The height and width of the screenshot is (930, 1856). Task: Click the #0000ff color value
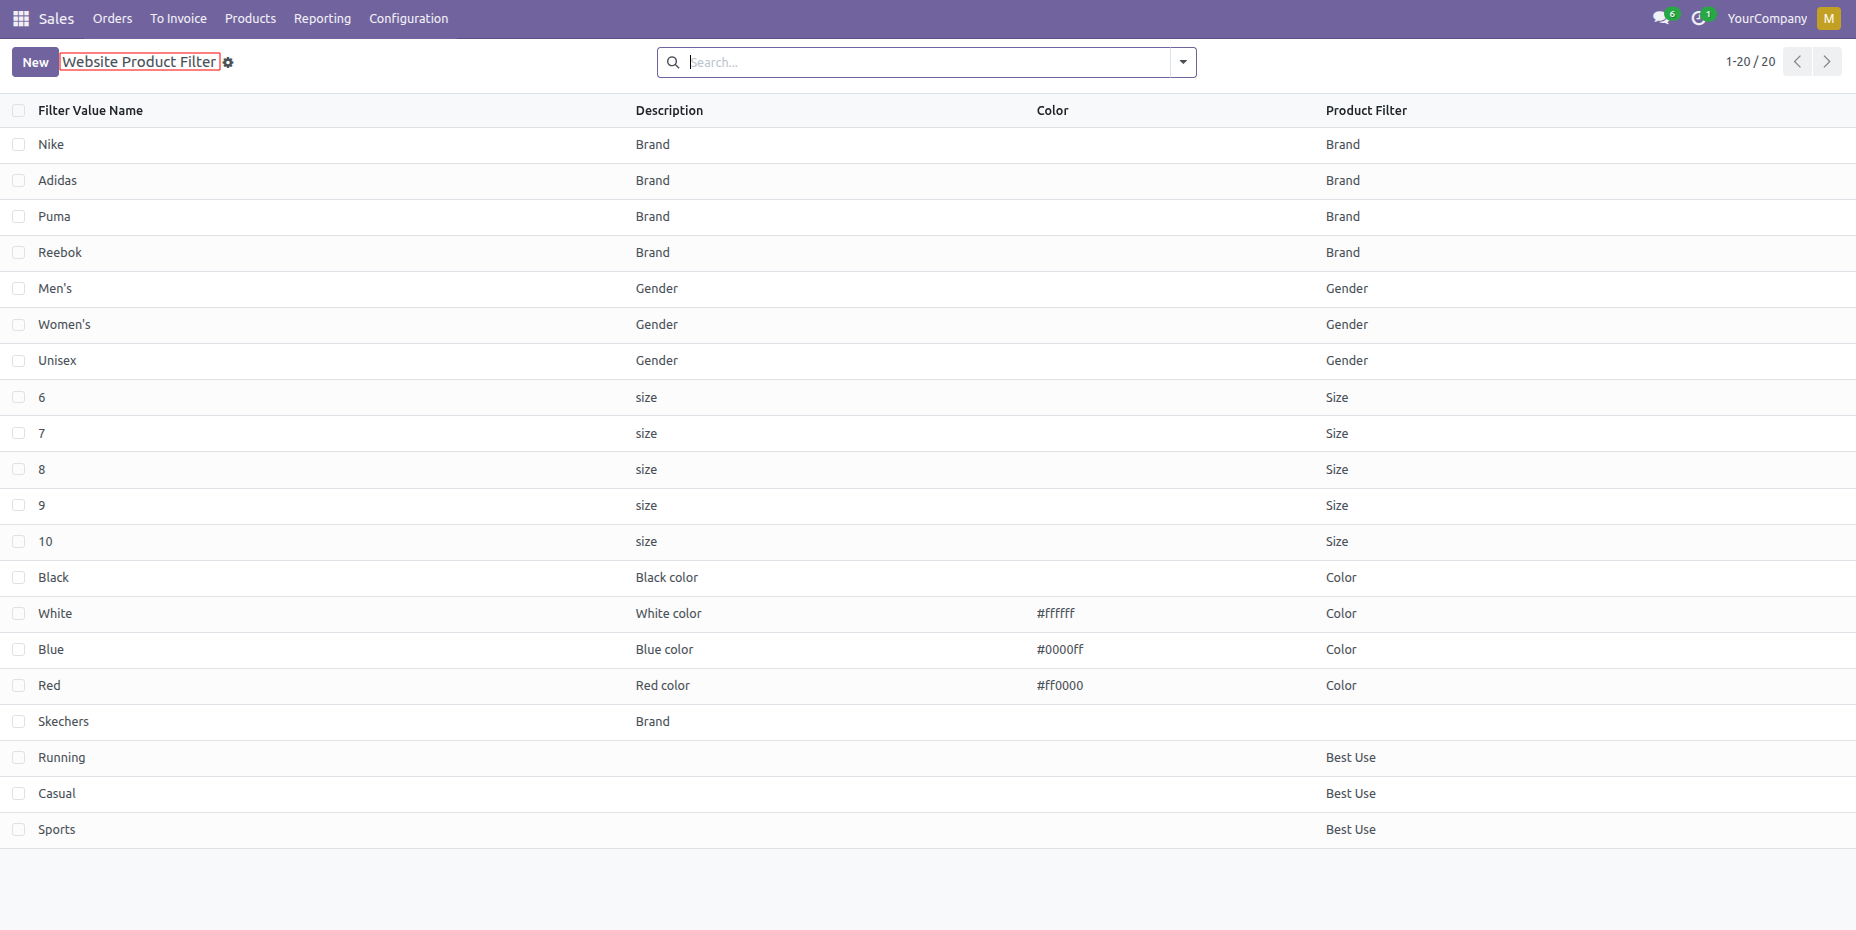1060,650
